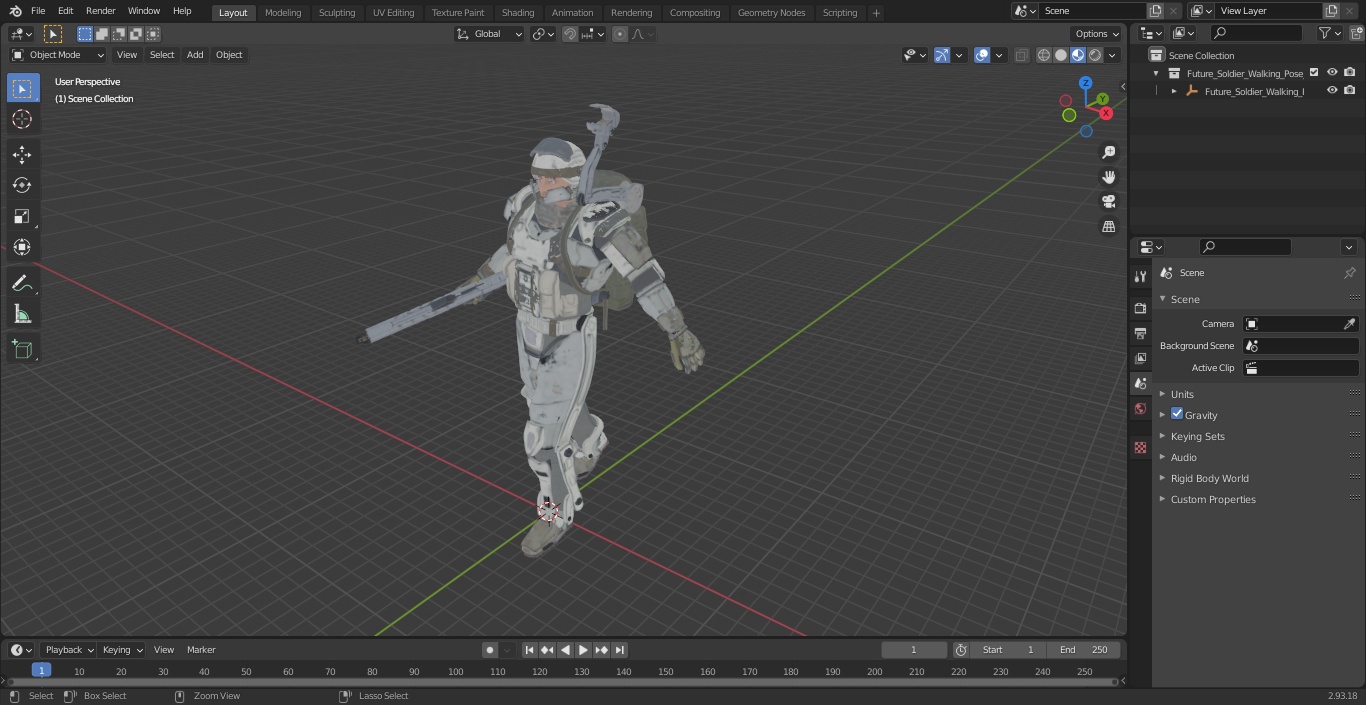Expand the Future_Soldier_Walking_I tree item
Image resolution: width=1366 pixels, height=705 pixels.
pos(1174,91)
